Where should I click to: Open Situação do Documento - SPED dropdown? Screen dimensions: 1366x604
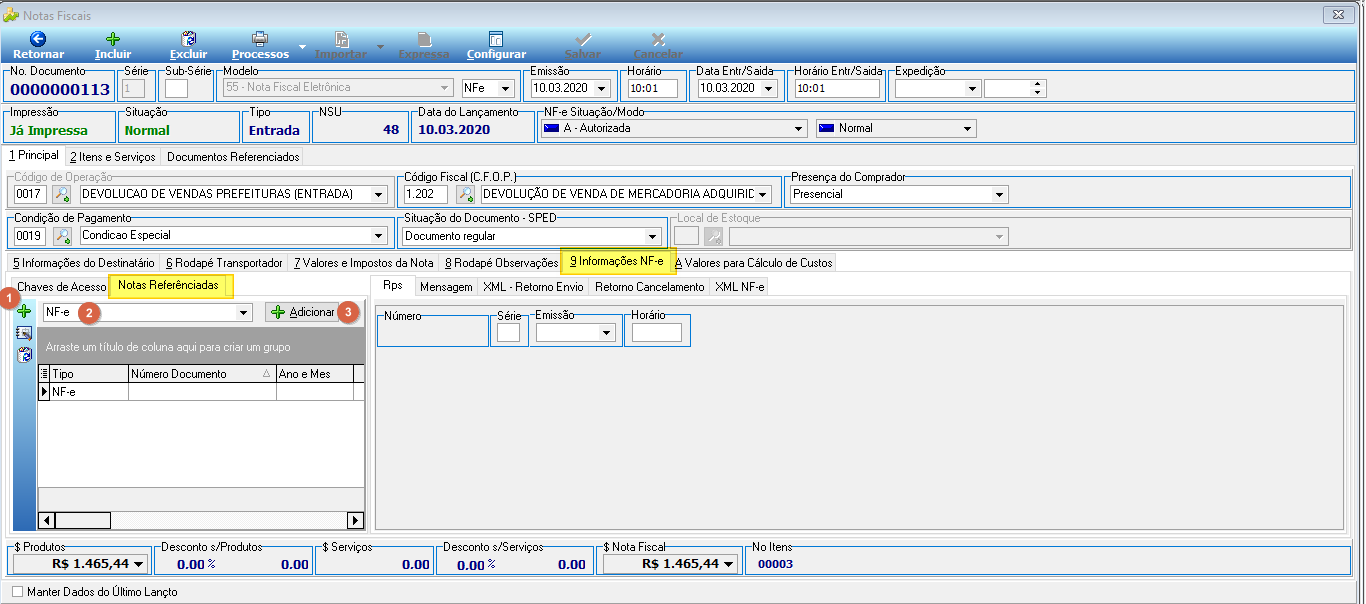pyautogui.click(x=653, y=236)
